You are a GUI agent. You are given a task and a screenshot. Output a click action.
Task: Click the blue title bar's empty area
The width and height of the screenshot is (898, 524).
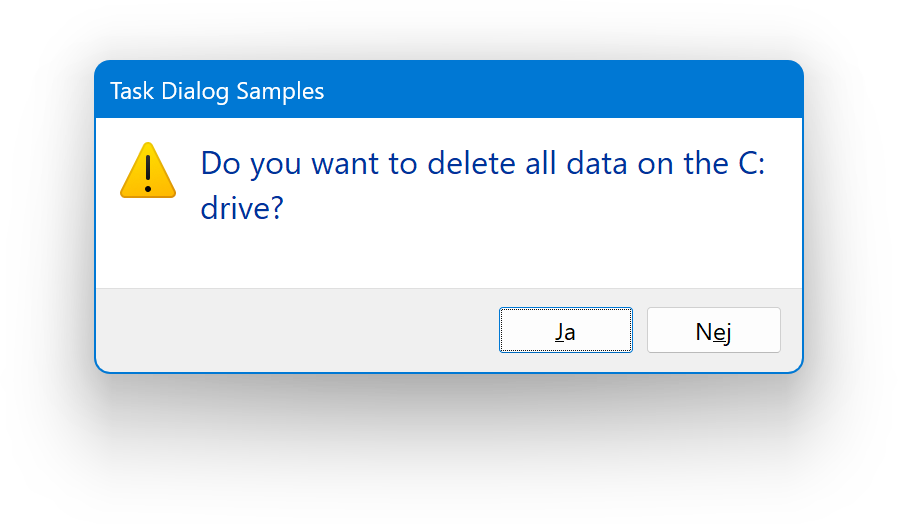[560, 91]
